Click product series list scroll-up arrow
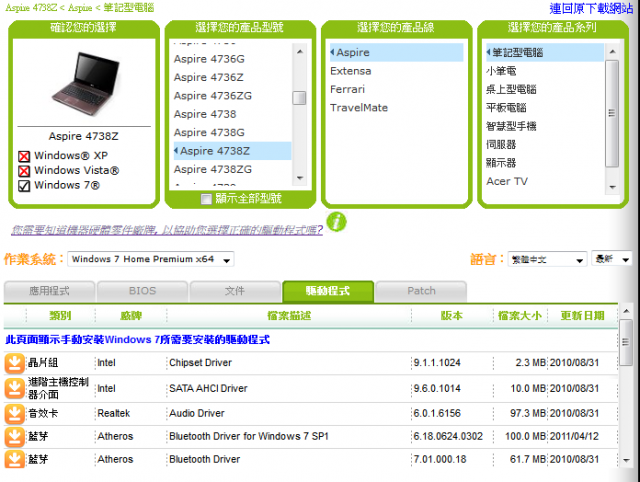Screen dimensions: 640x482 (x=612, y=52)
